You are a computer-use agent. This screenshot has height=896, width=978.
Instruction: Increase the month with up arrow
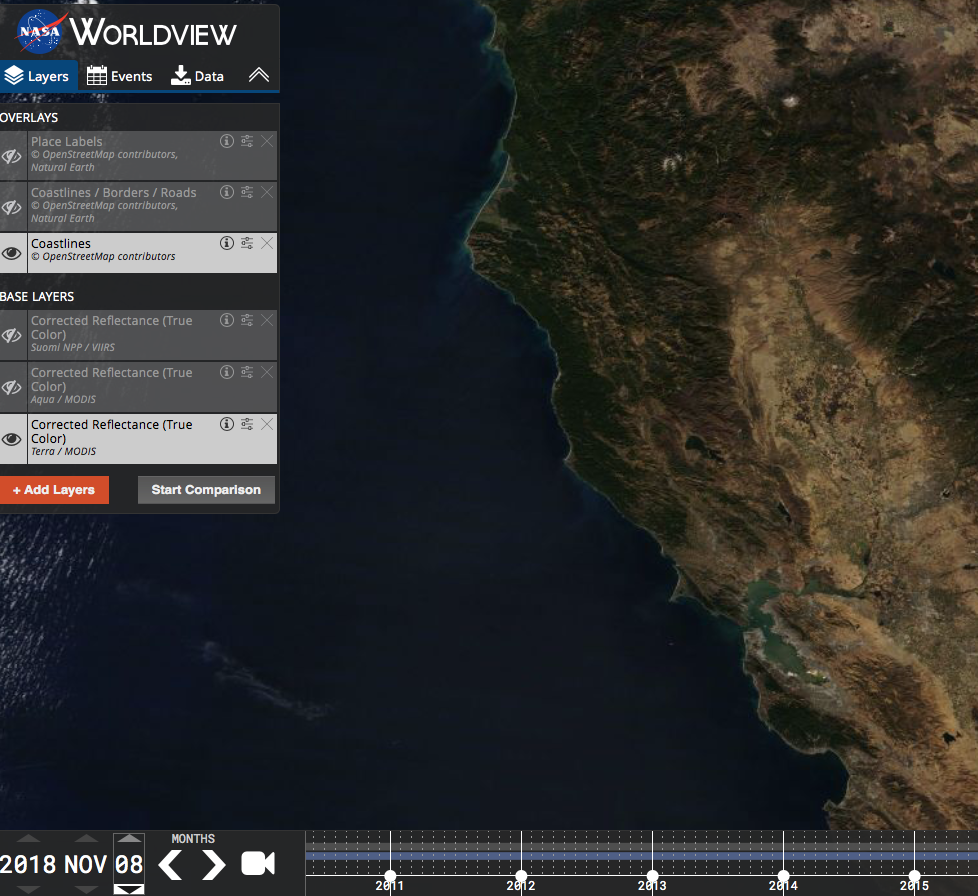point(86,839)
